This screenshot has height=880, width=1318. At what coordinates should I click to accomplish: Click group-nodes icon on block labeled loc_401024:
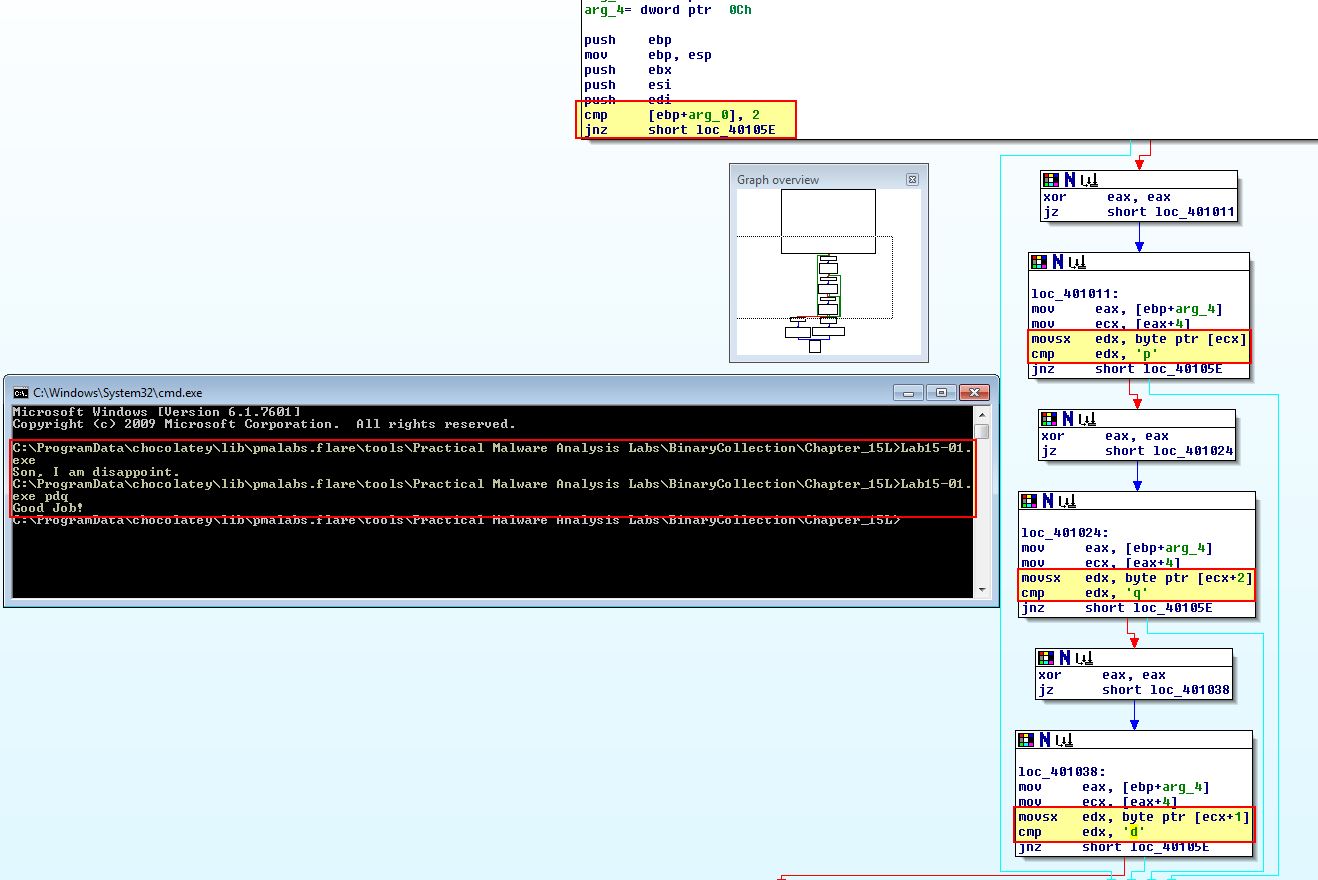[x=1066, y=500]
